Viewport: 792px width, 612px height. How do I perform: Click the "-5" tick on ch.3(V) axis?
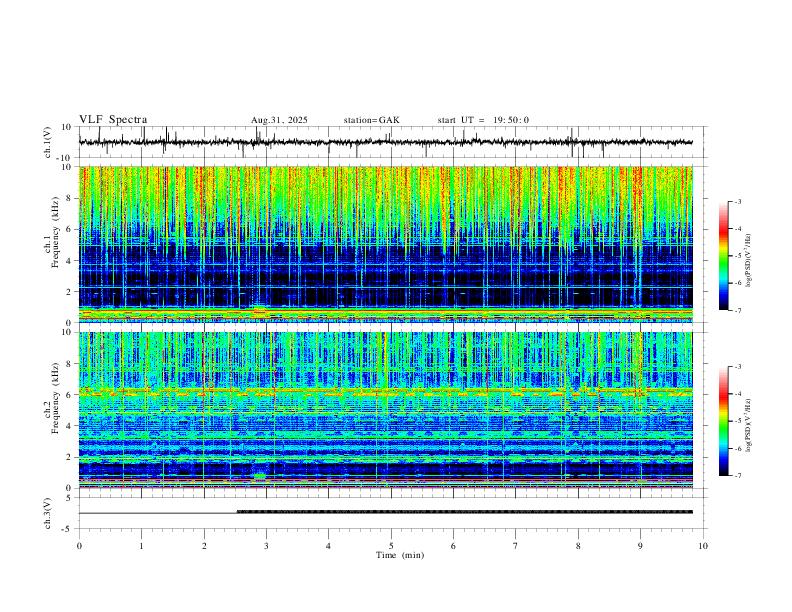(68, 529)
